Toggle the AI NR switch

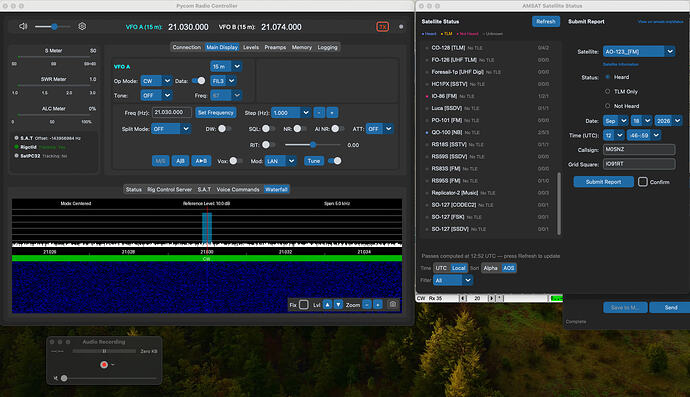tap(338, 129)
